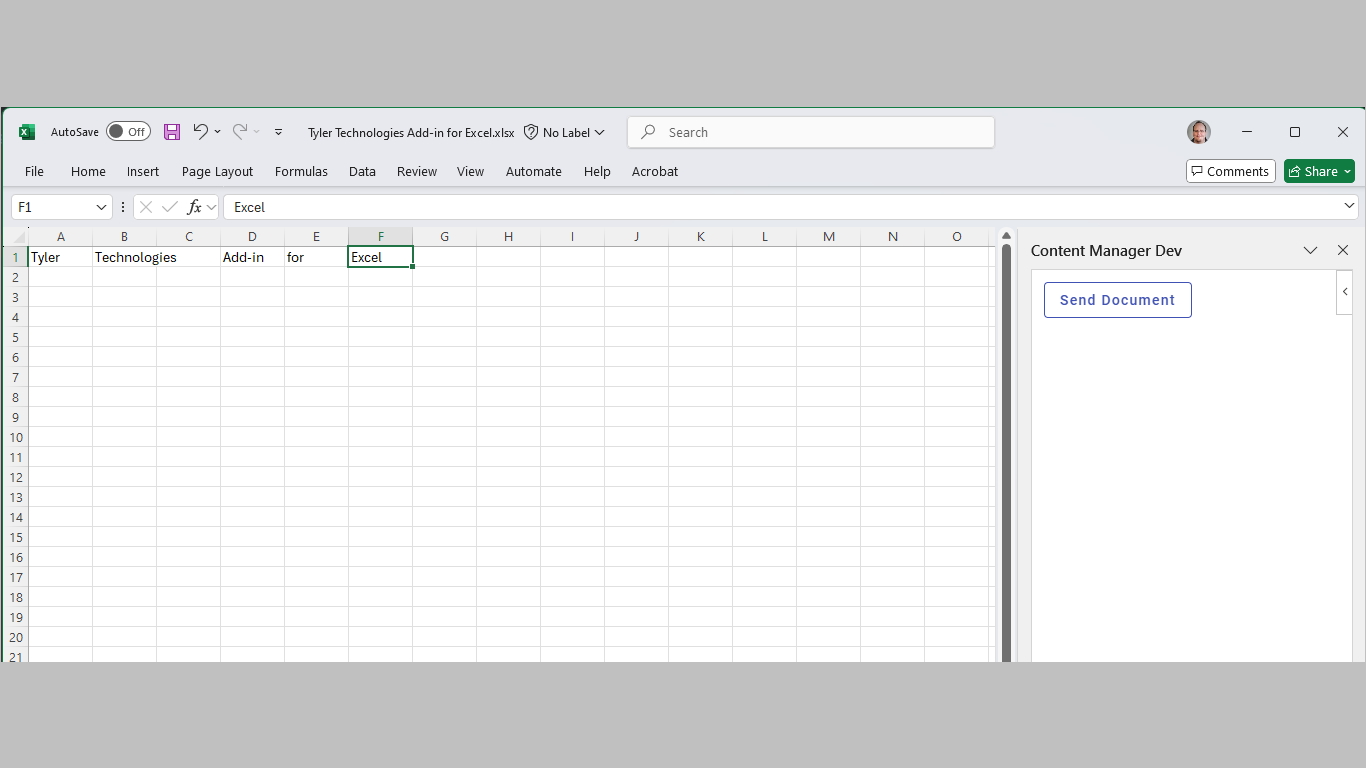The height and width of the screenshot is (768, 1366).
Task: Open the Content Manager Dev pane options chevron
Action: (x=1310, y=250)
